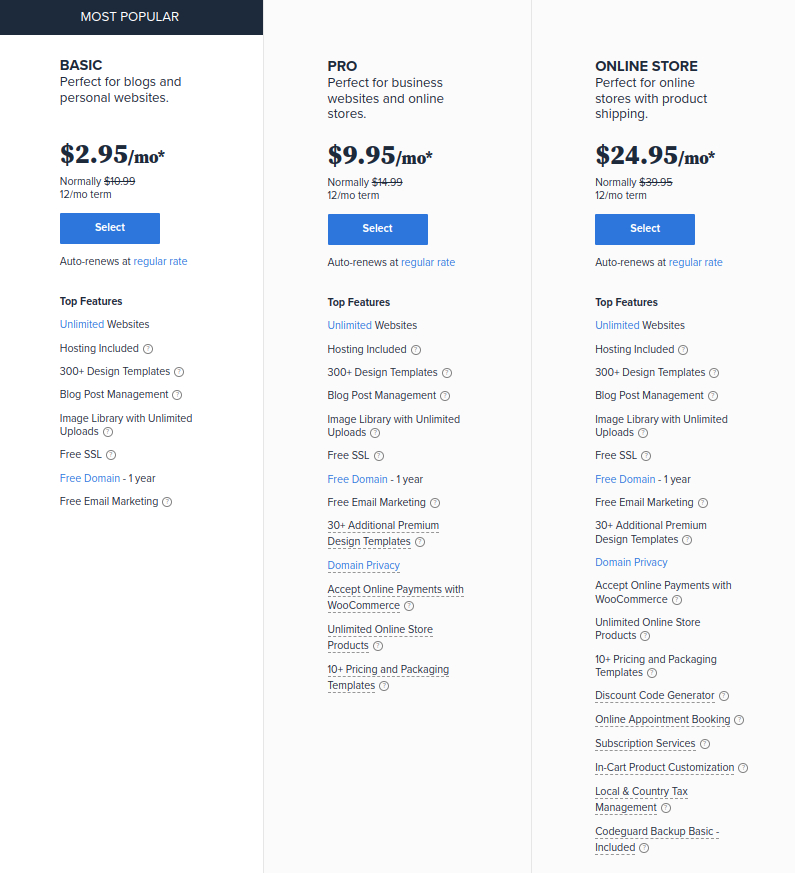795x873 pixels.
Task: Click help icon beside Pro WooCommerce payments
Action: coord(409,606)
